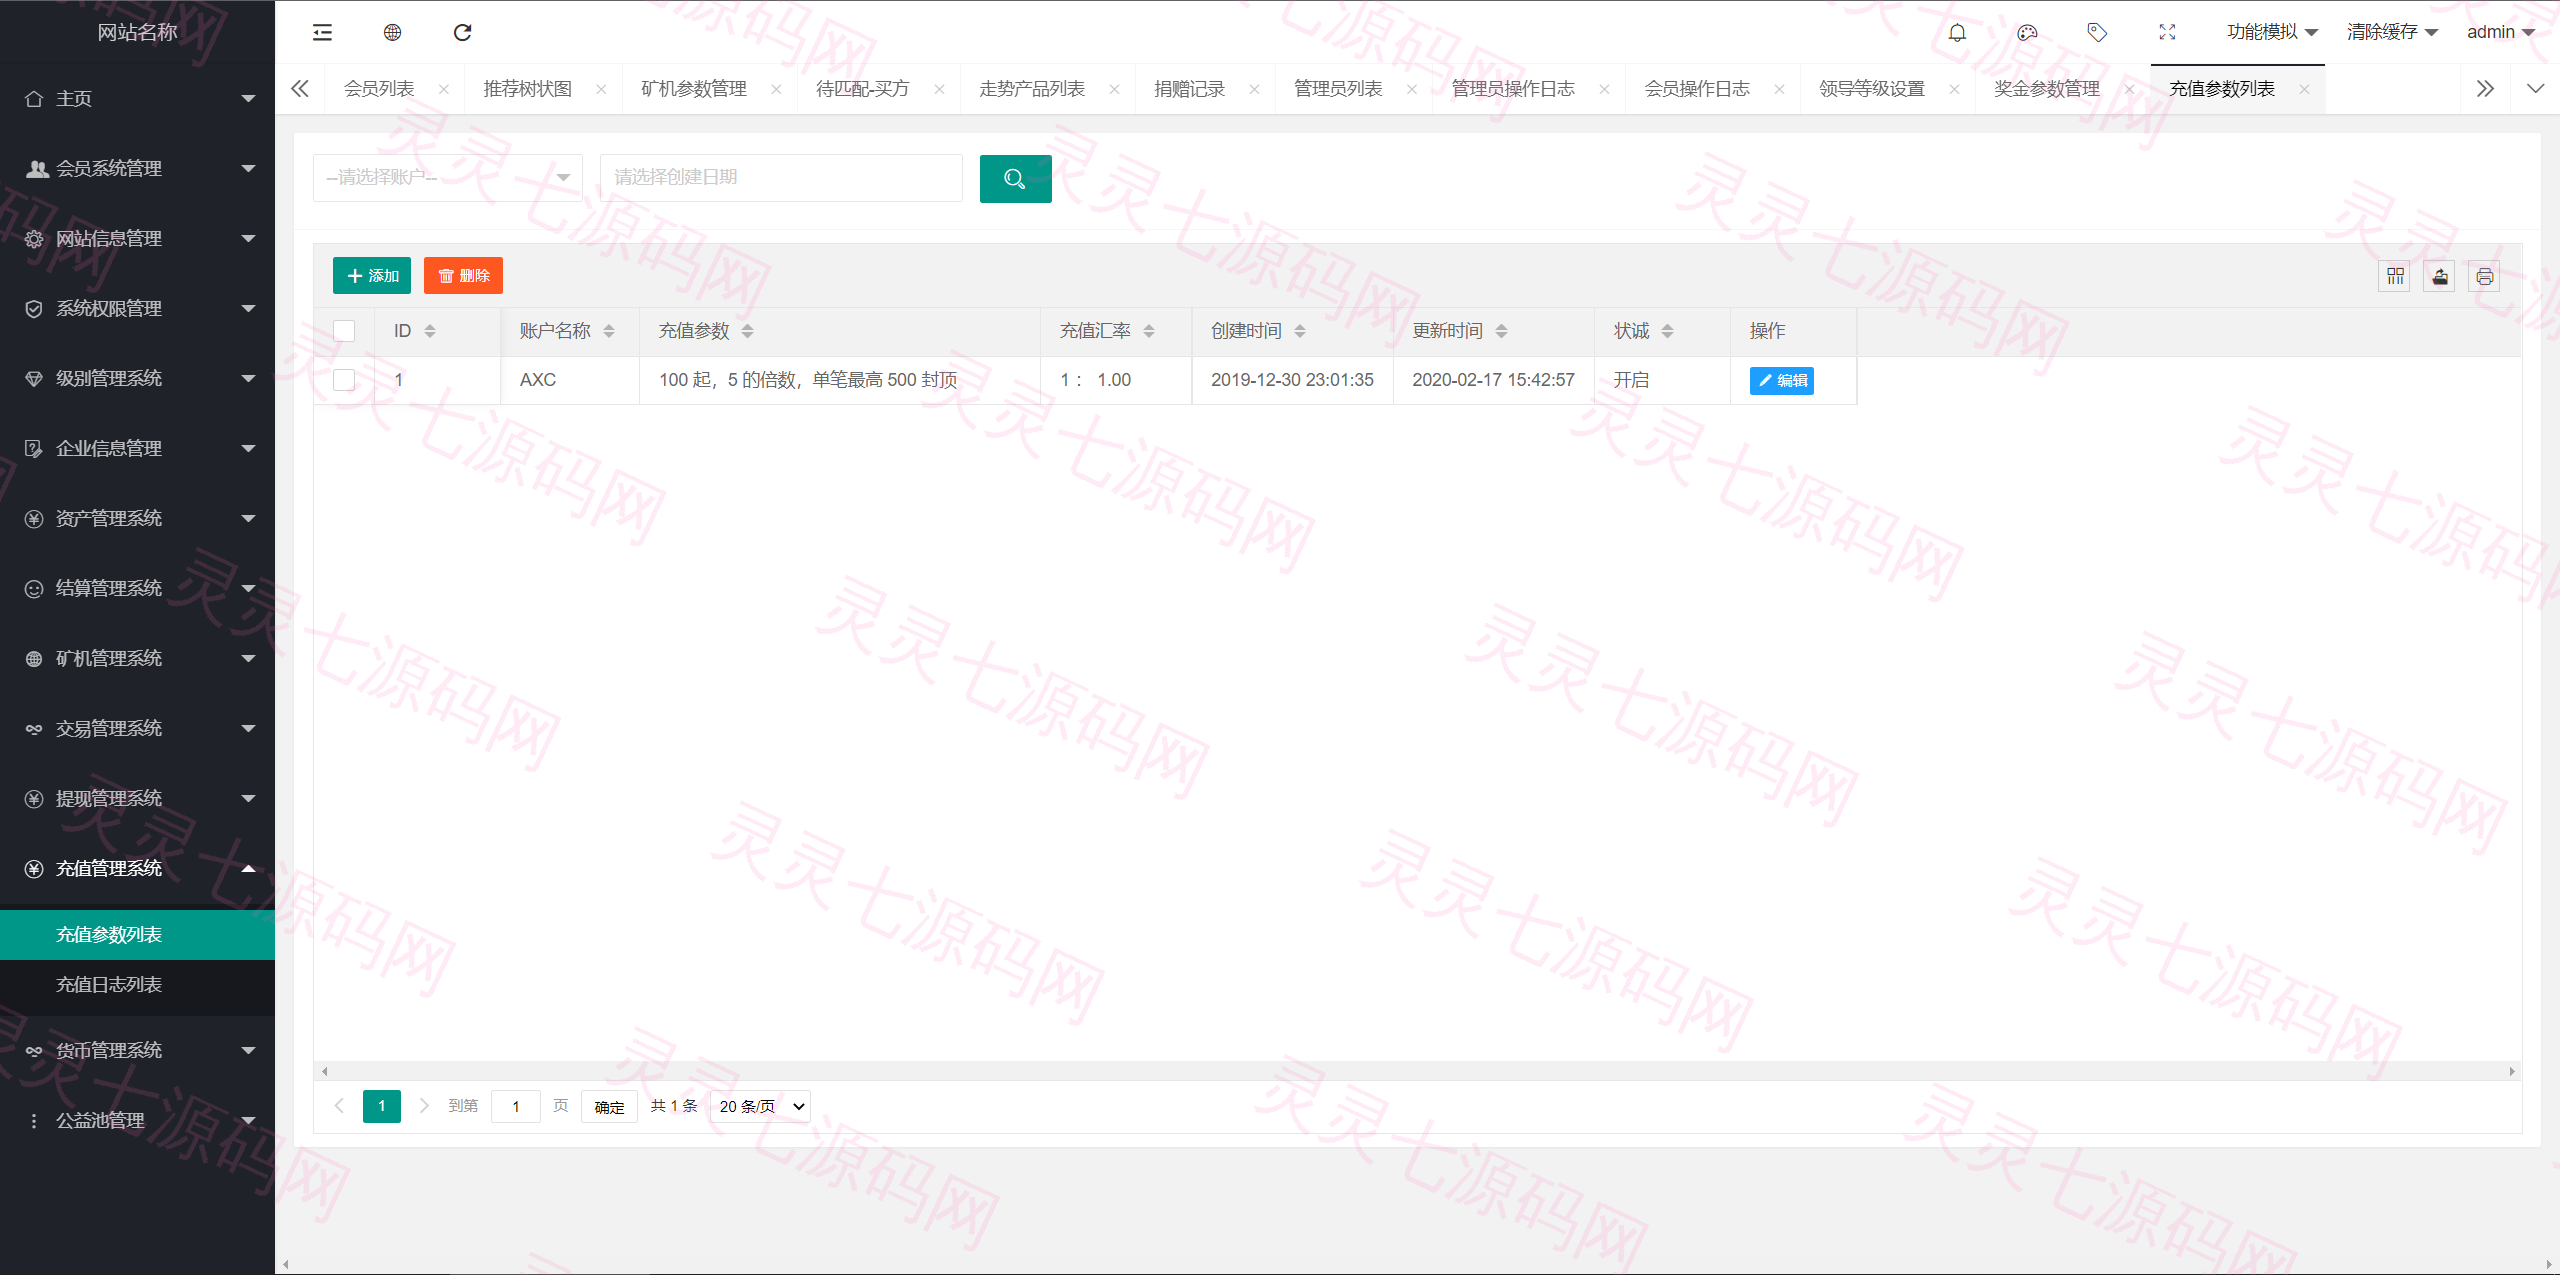Collapse the sidebar with the menu toggle icon

click(x=322, y=33)
